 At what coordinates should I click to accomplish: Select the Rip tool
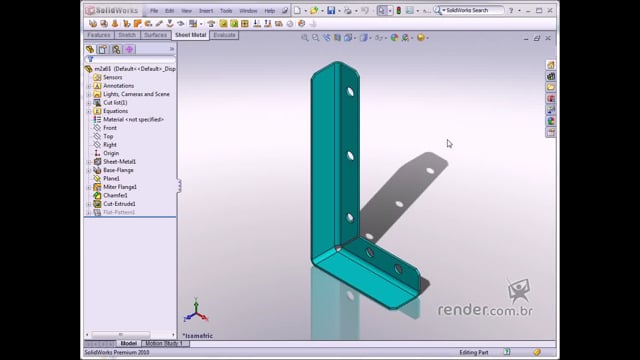coord(302,24)
